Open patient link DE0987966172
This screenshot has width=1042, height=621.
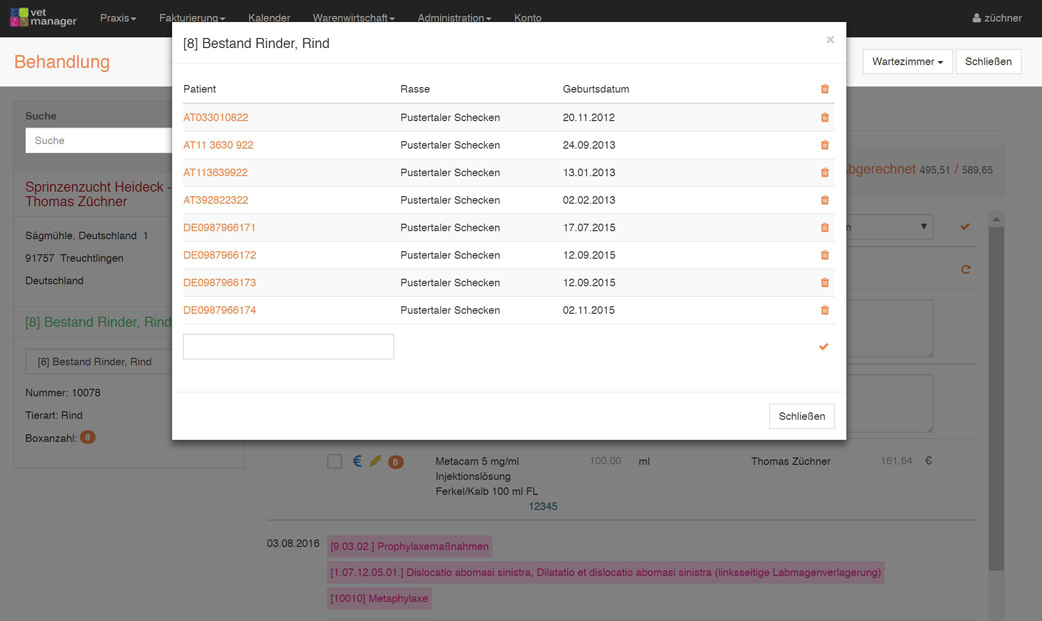click(x=219, y=255)
